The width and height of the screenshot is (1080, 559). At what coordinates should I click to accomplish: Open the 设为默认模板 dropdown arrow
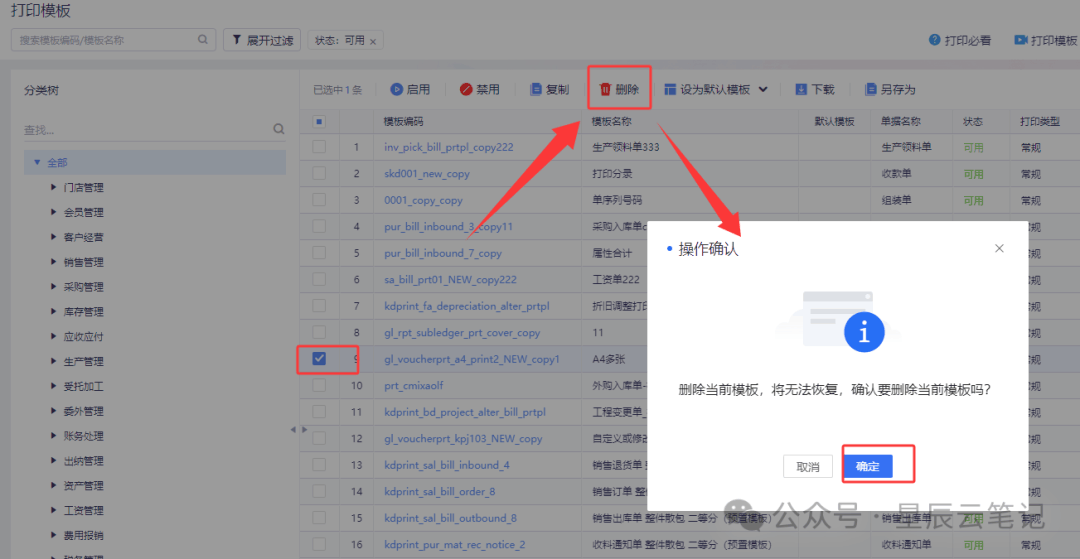click(763, 90)
